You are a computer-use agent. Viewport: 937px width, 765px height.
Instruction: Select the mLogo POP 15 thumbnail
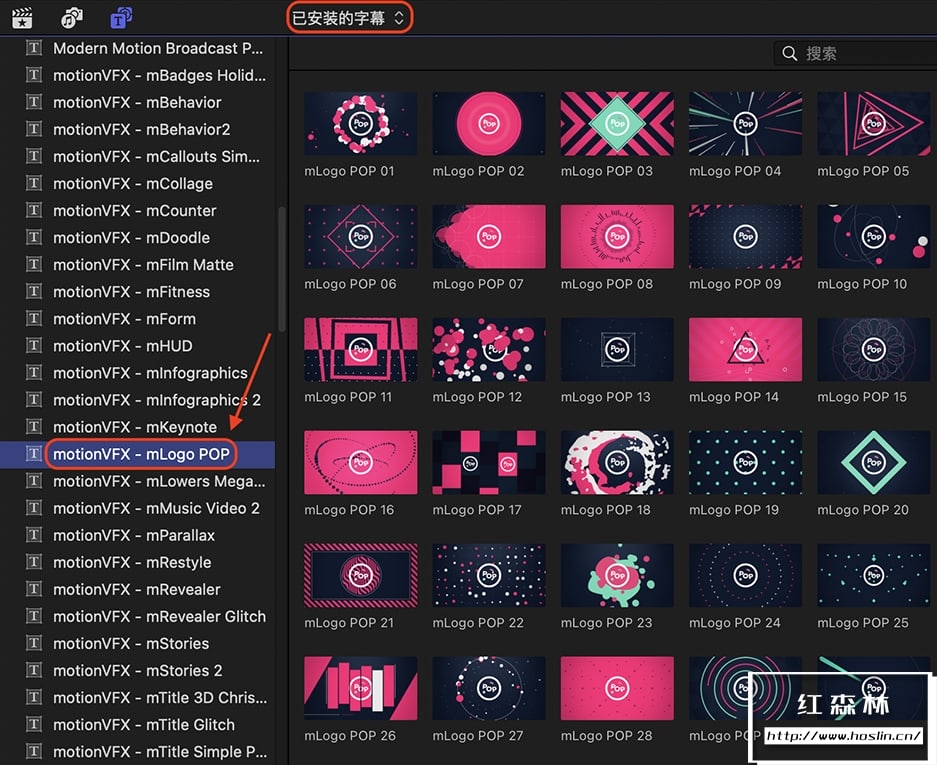874,350
